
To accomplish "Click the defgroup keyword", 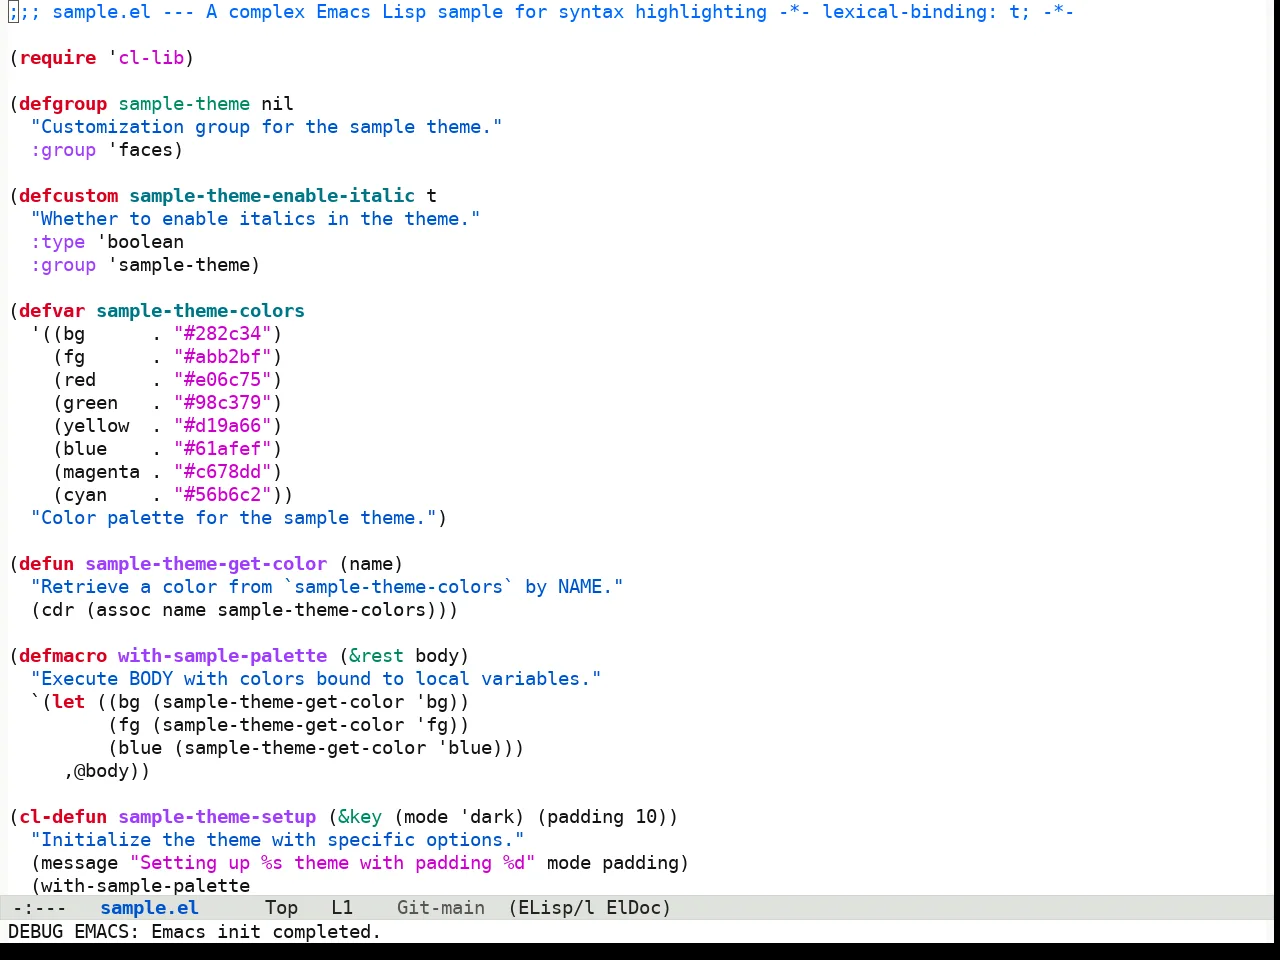I will pyautogui.click(x=63, y=103).
